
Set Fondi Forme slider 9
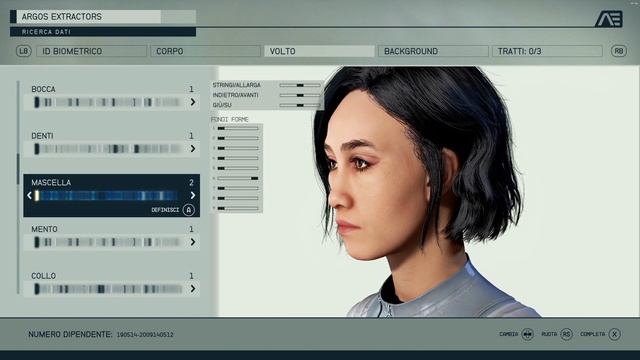238,208
